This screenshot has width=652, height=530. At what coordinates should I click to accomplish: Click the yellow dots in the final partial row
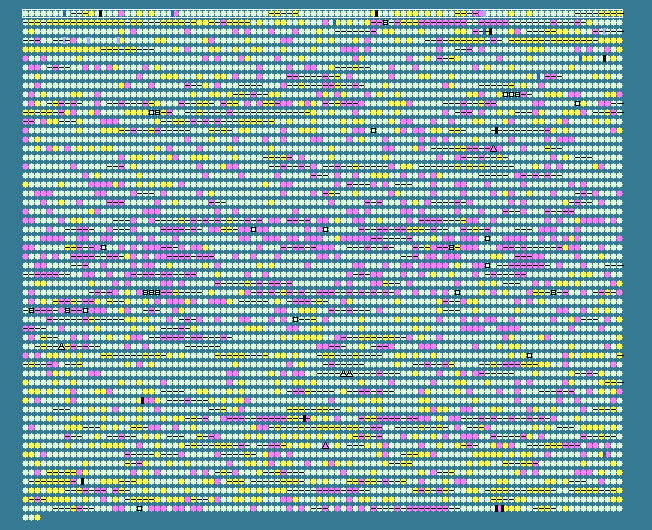[32, 517]
